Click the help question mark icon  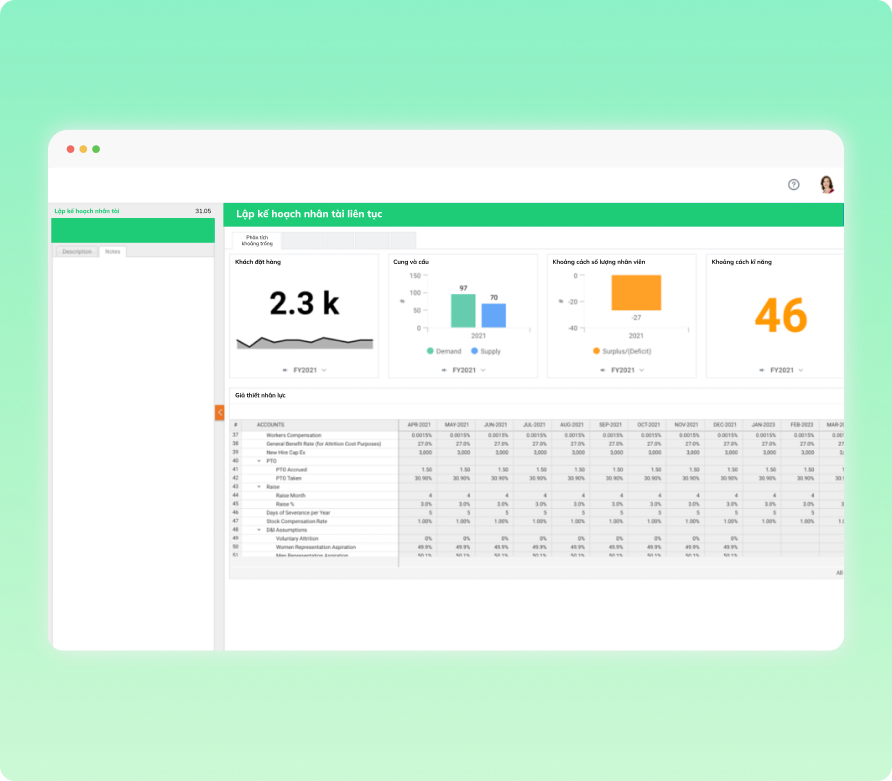(794, 184)
